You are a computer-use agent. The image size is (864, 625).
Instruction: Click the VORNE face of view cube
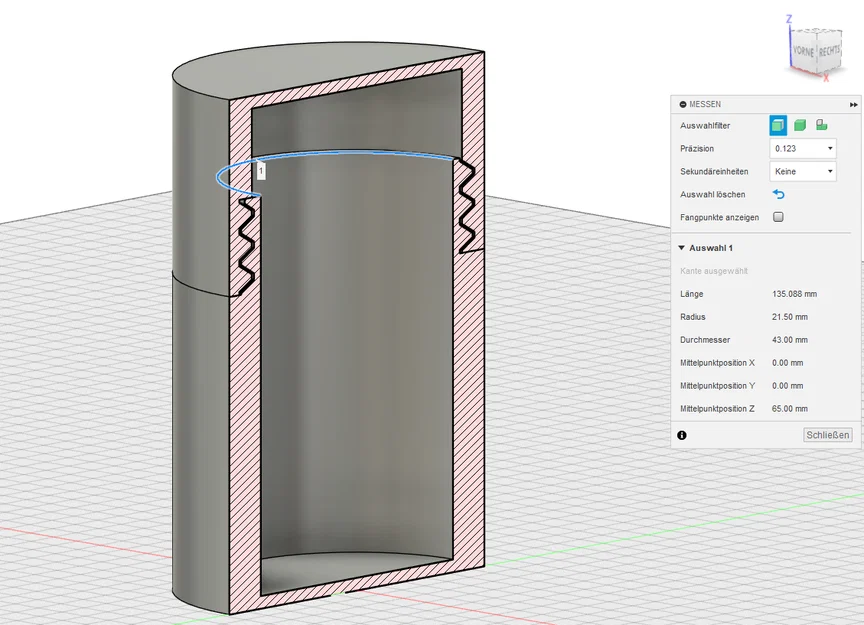point(803,51)
